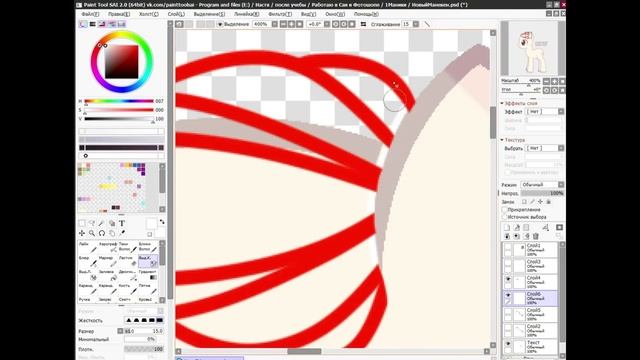This screenshot has height=360, width=640.
Task: Open the Слой menu
Action: (x=176, y=14)
